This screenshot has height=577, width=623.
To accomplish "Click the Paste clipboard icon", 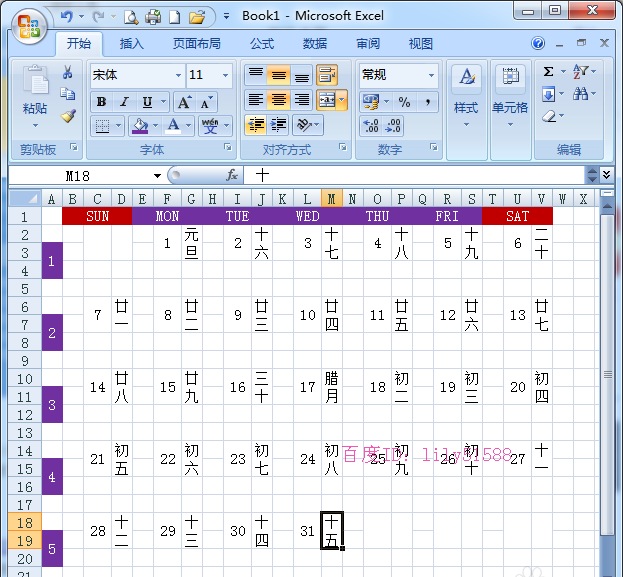I will (x=35, y=79).
